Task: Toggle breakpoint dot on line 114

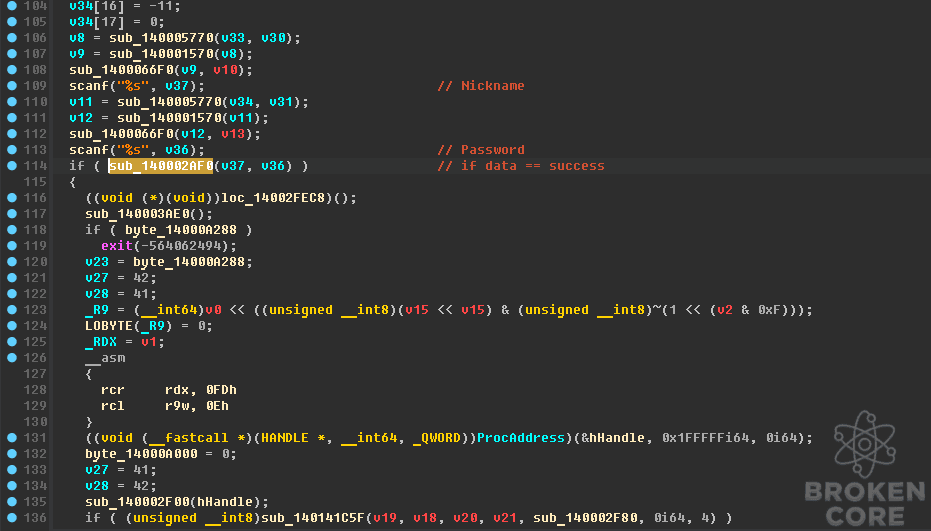Action: click(x=12, y=166)
